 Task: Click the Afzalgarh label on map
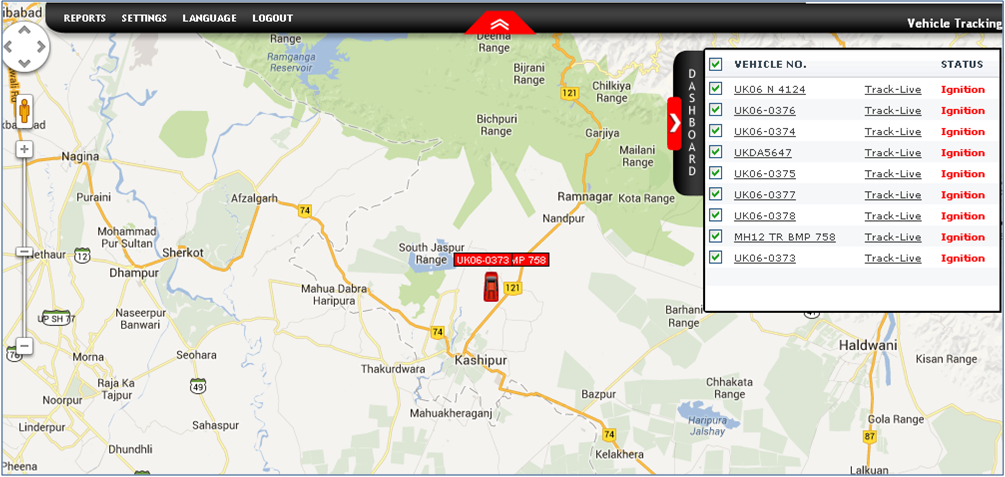[254, 199]
